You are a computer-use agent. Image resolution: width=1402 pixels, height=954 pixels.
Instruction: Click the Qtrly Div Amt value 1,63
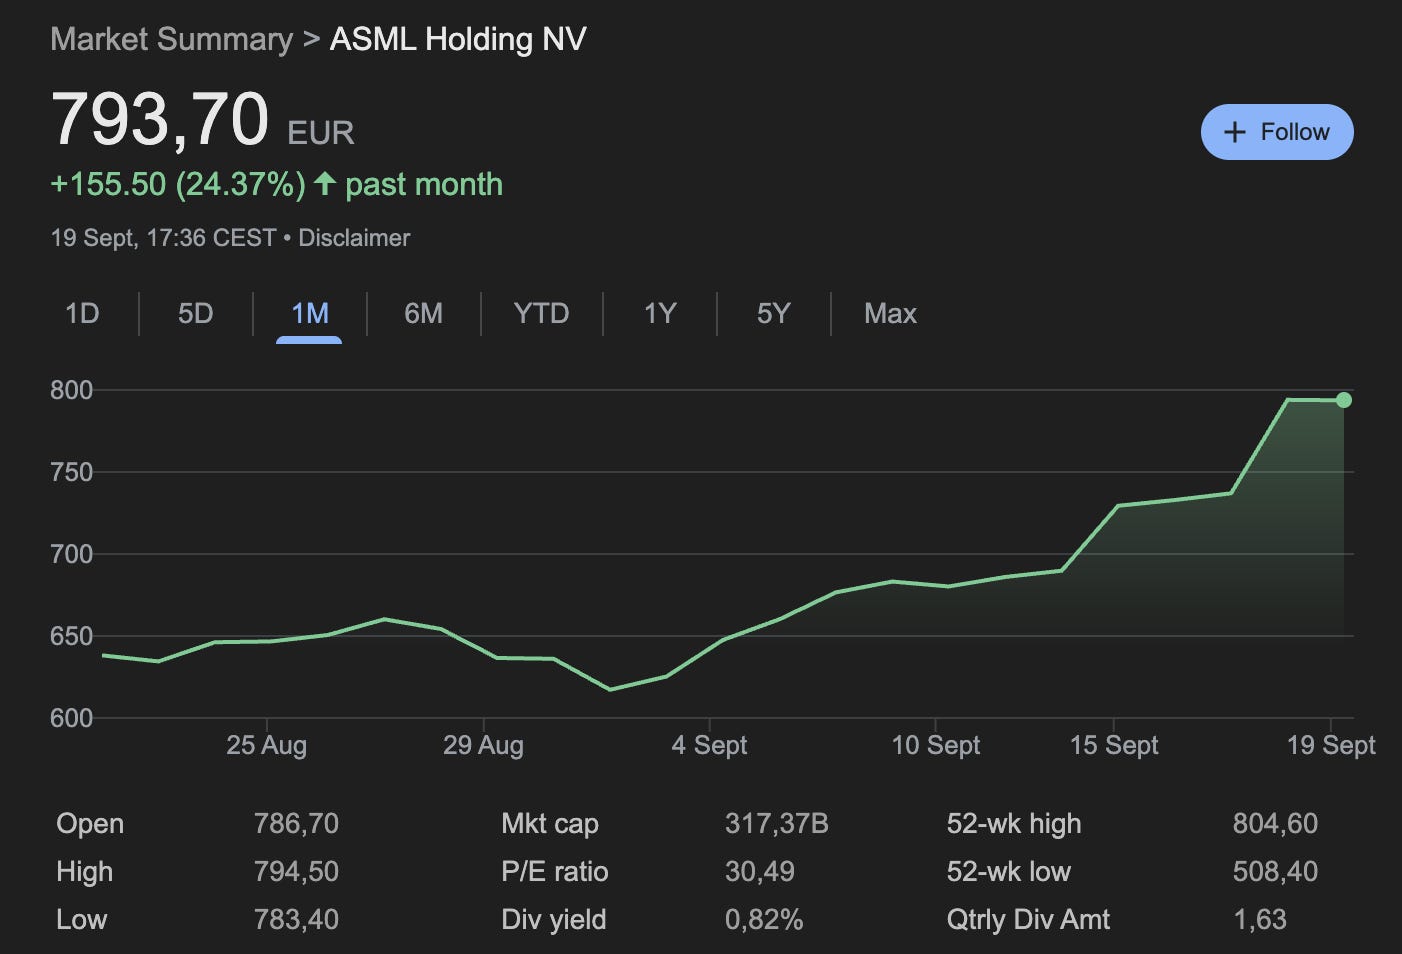pos(1260,920)
